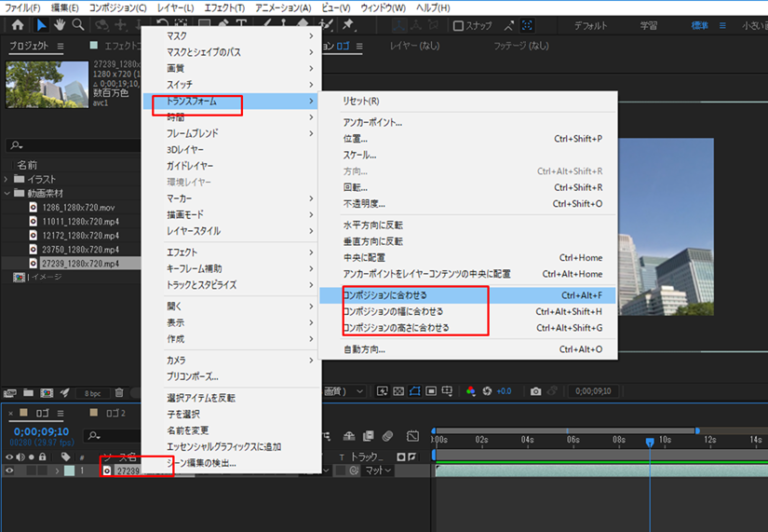Select the Type (T) tool
Image resolution: width=768 pixels, height=532 pixels.
pyautogui.click(x=241, y=25)
